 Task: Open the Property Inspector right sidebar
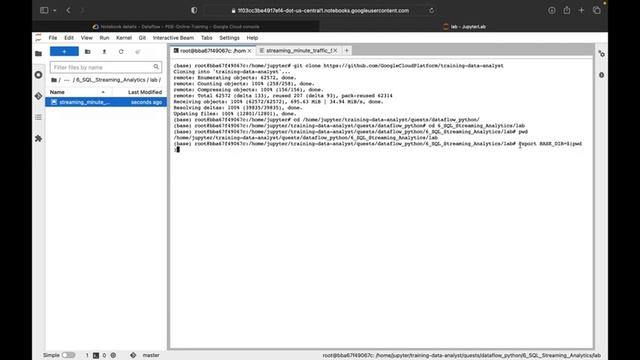[602, 54]
